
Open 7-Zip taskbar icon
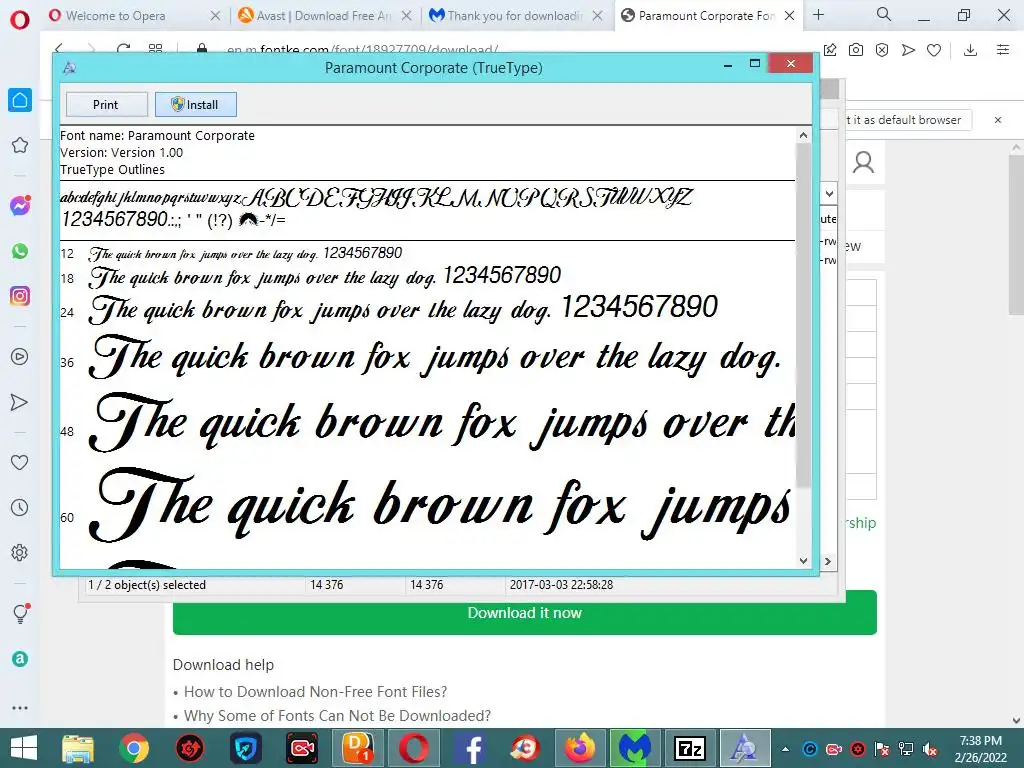pyautogui.click(x=690, y=748)
